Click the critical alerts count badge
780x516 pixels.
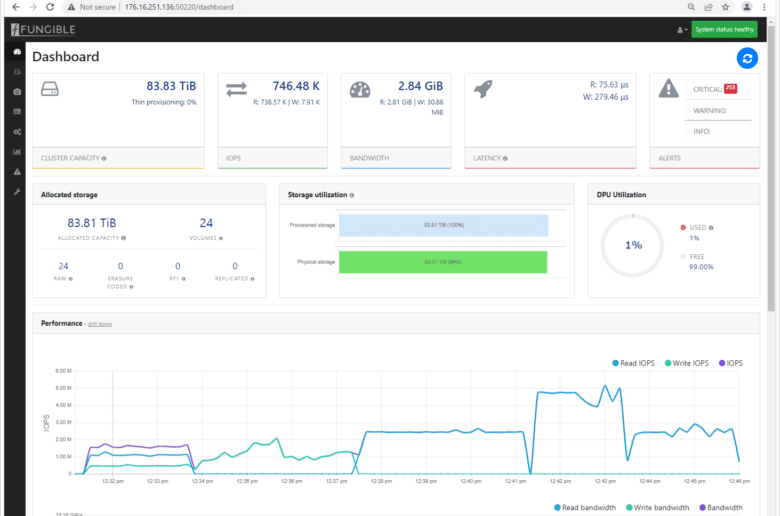730,89
